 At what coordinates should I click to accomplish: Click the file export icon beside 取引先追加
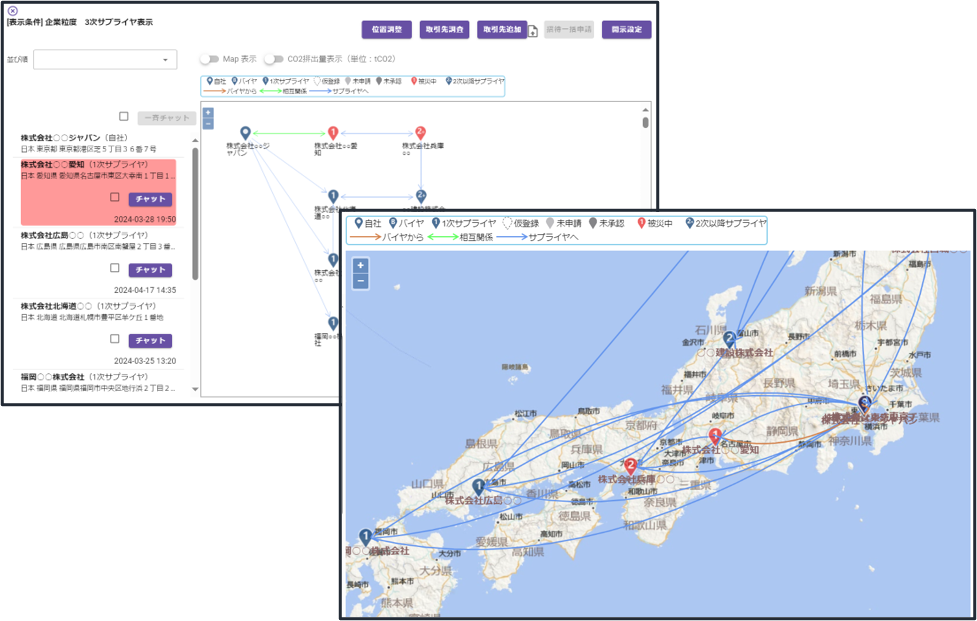coord(533,31)
